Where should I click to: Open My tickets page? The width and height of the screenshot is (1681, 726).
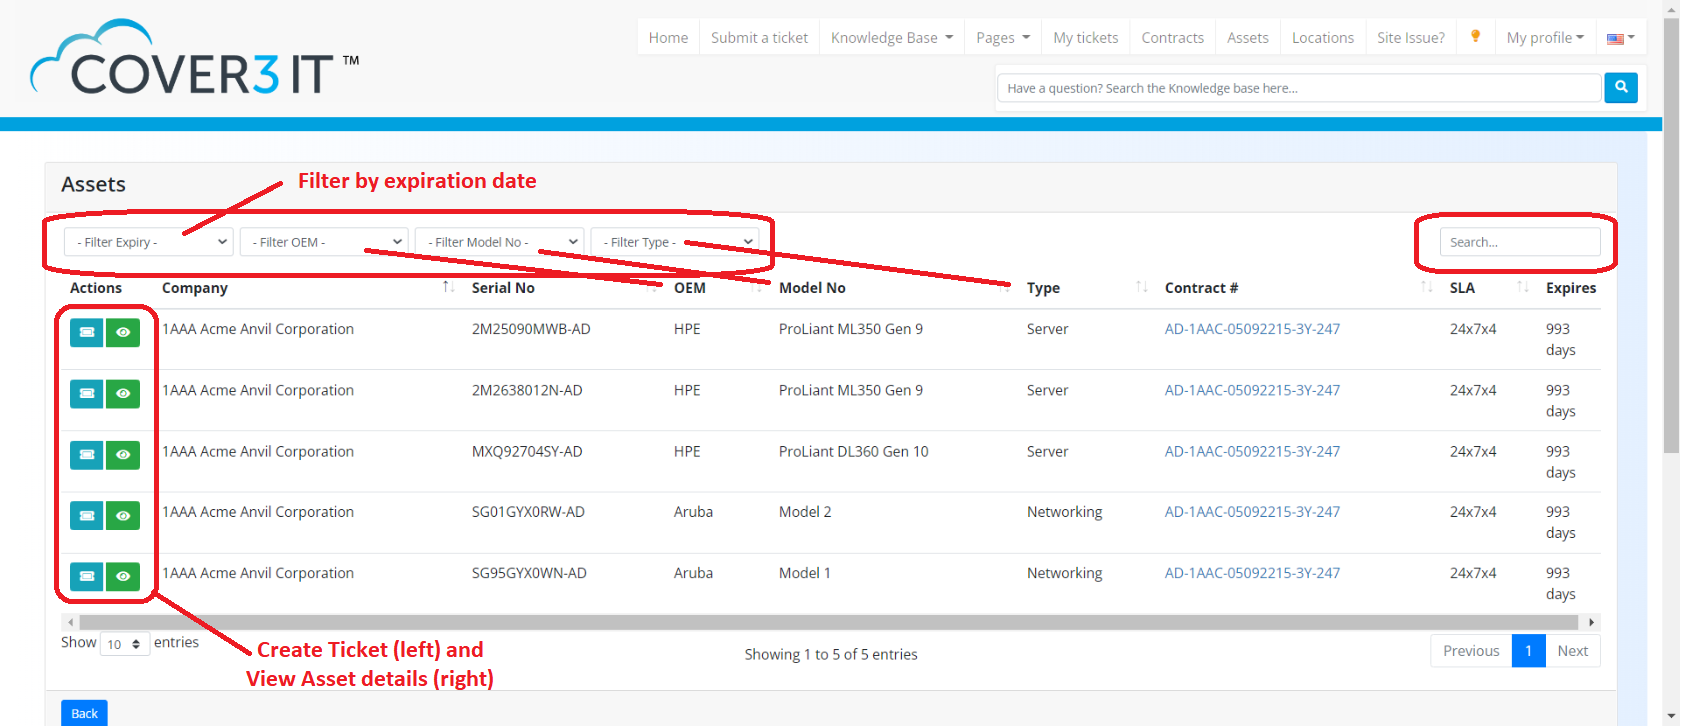click(x=1086, y=38)
